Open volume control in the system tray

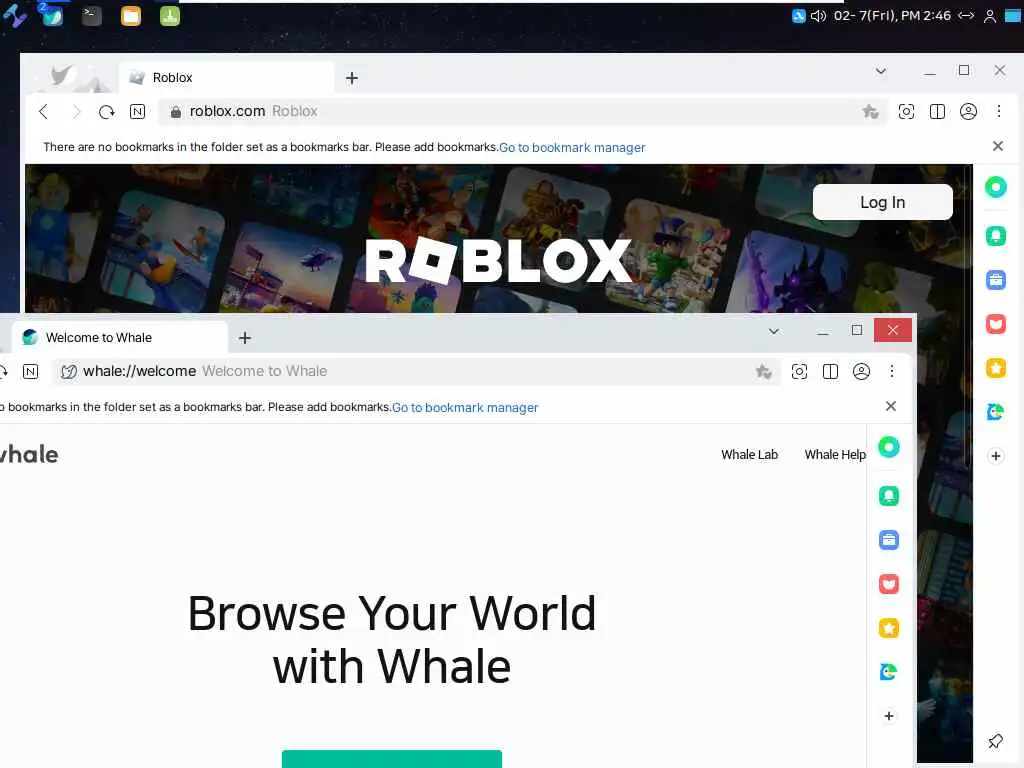tap(818, 16)
